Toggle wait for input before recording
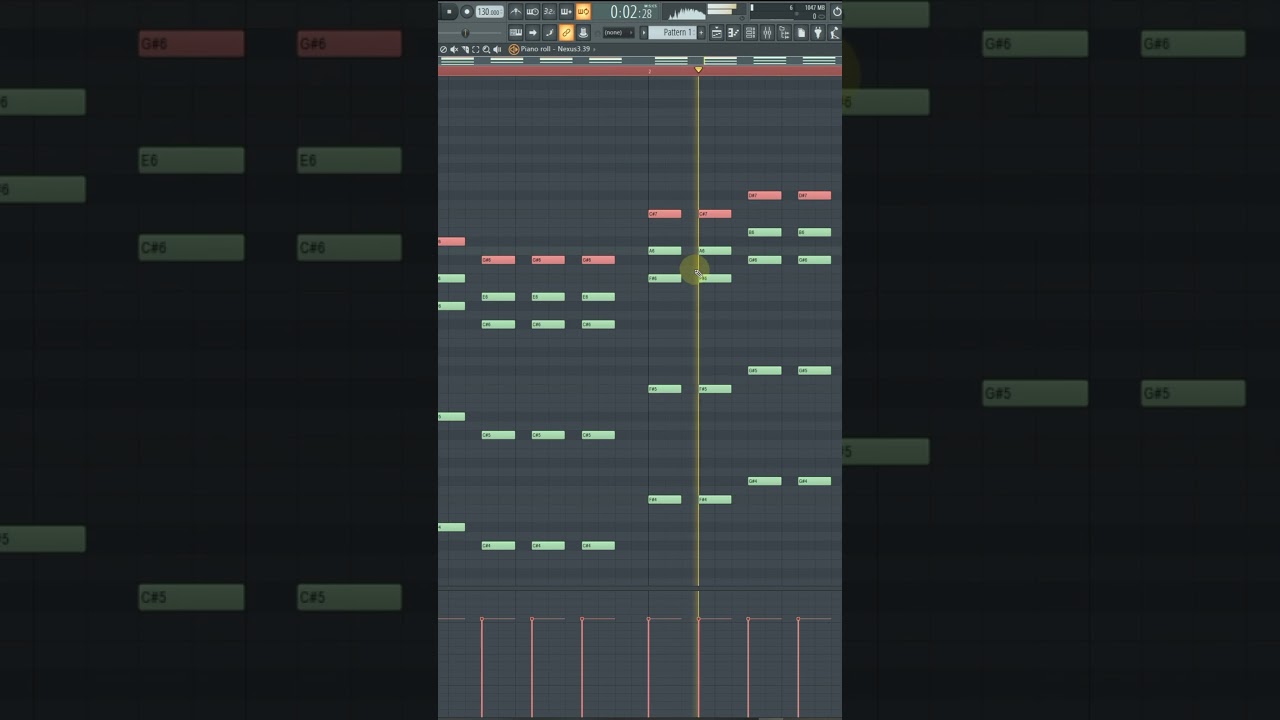Viewport: 1280px width, 720px height. tap(532, 12)
